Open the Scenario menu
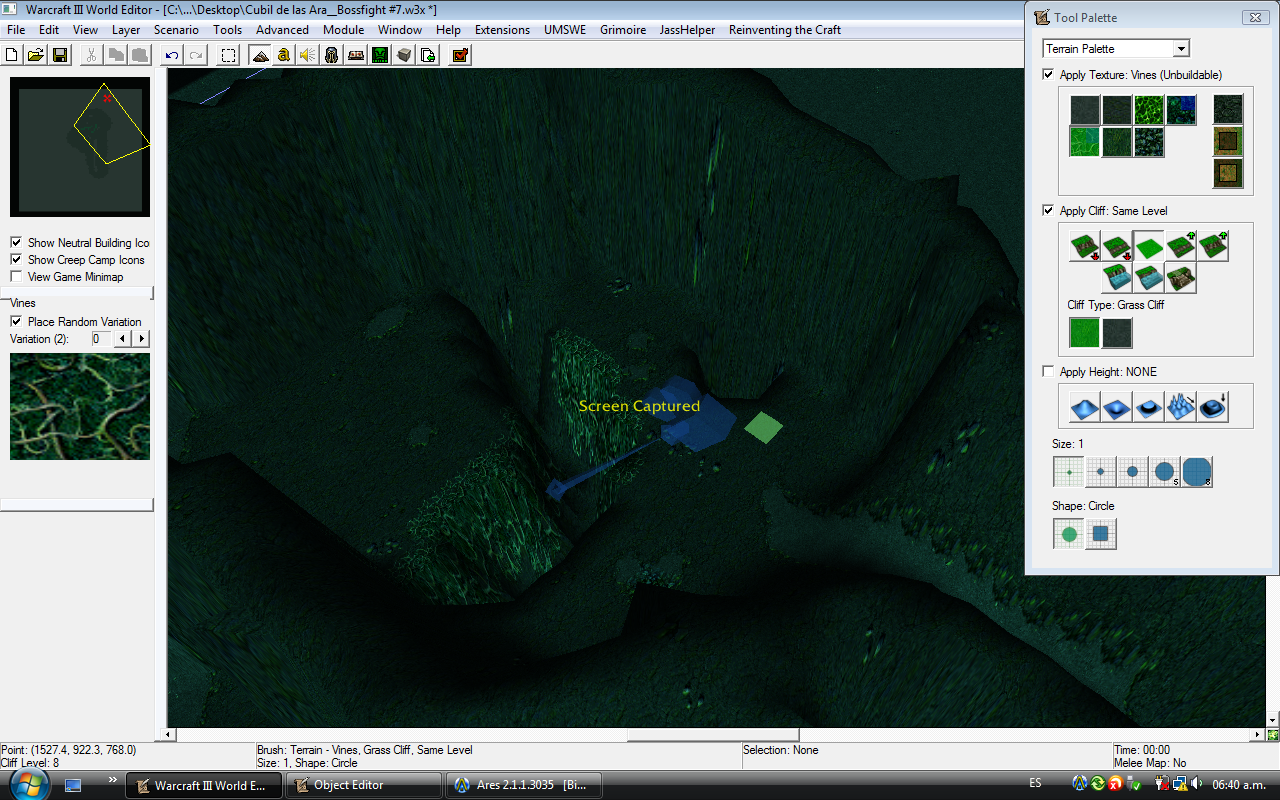This screenshot has height=800, width=1280. (176, 30)
